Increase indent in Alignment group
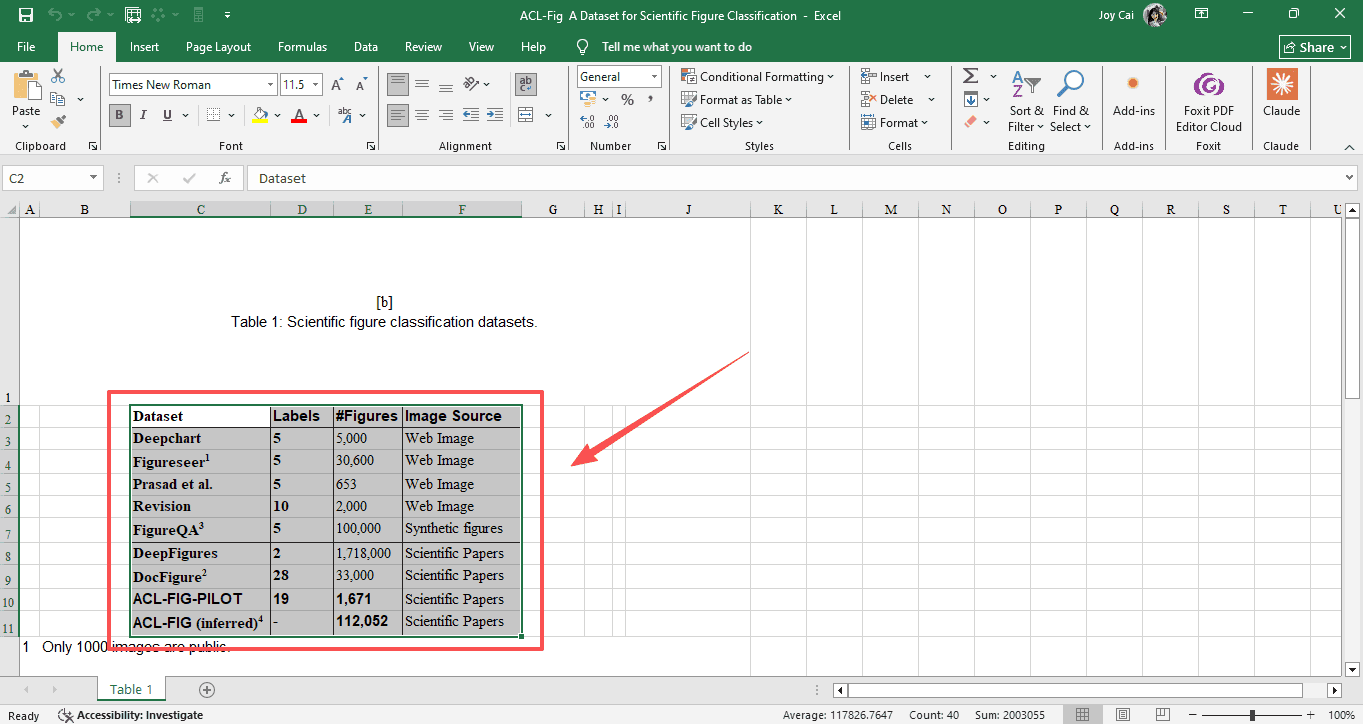The height and width of the screenshot is (724, 1363). 496,115
